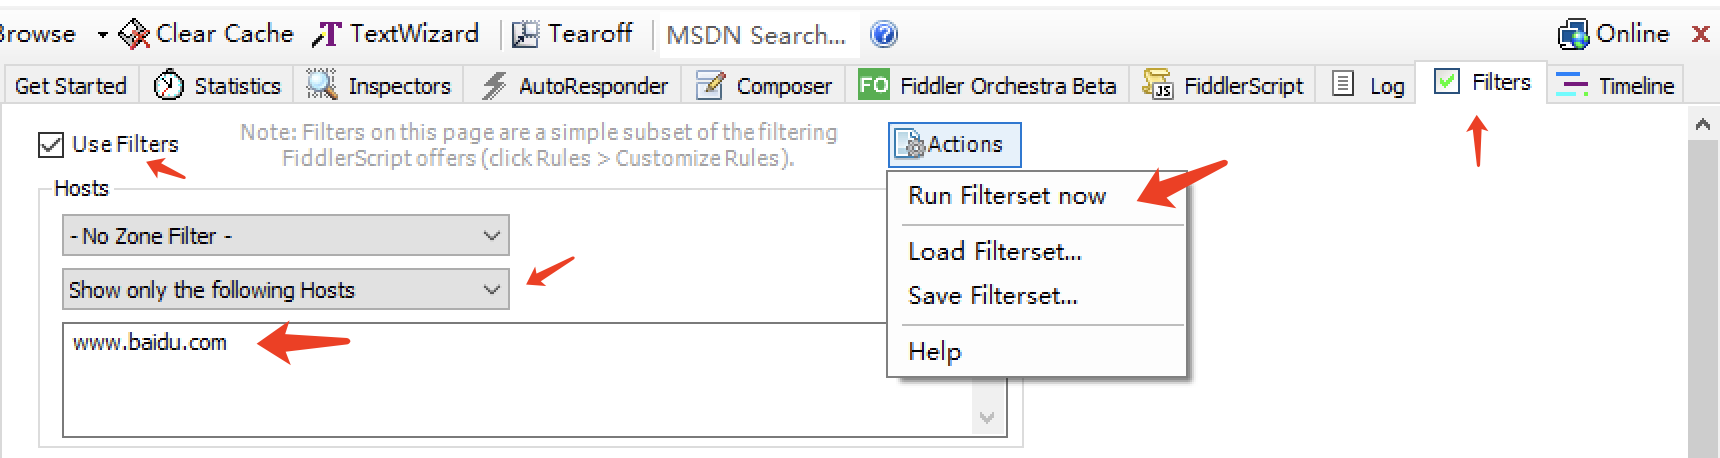Screen dimensions: 1720x458
Task: Click the Filters tab checkbox
Action: click(1446, 82)
